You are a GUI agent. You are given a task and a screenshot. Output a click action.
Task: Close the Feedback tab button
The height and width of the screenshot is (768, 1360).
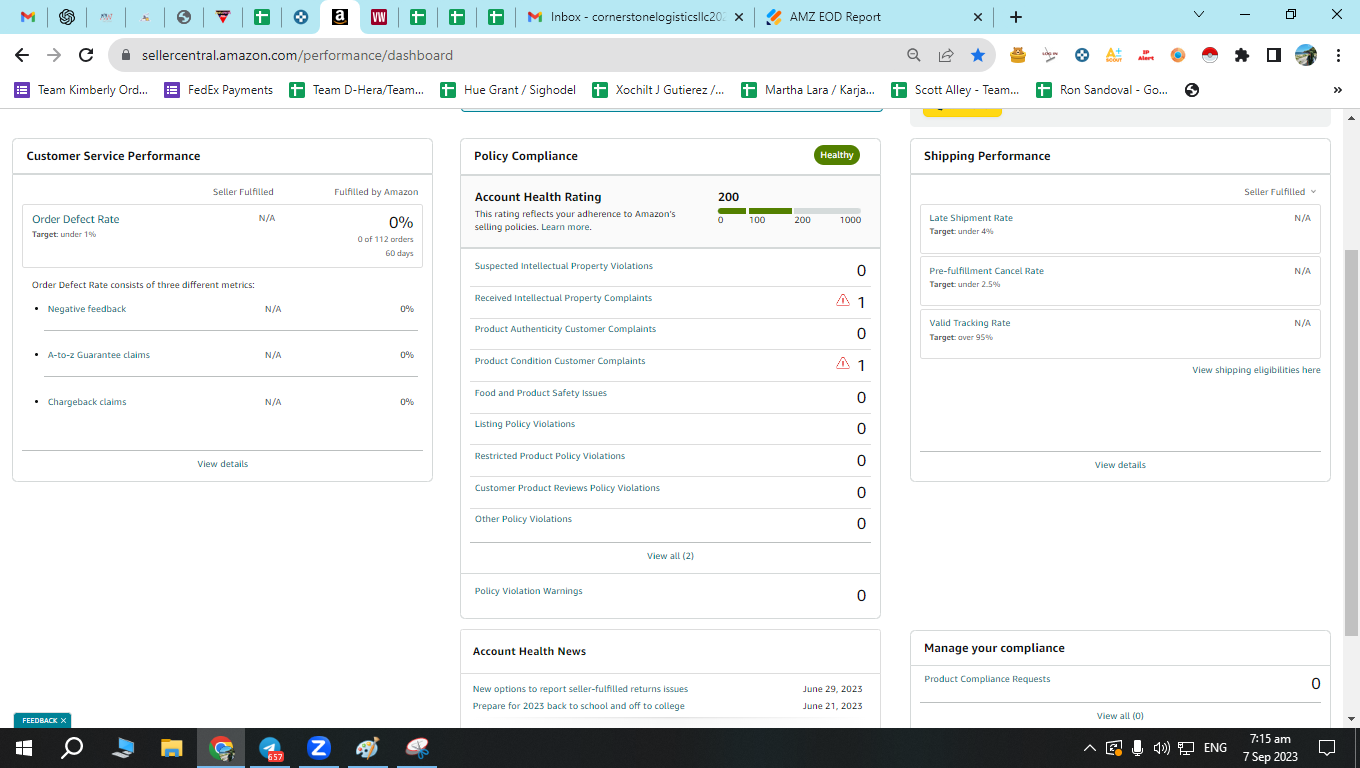tap(63, 720)
